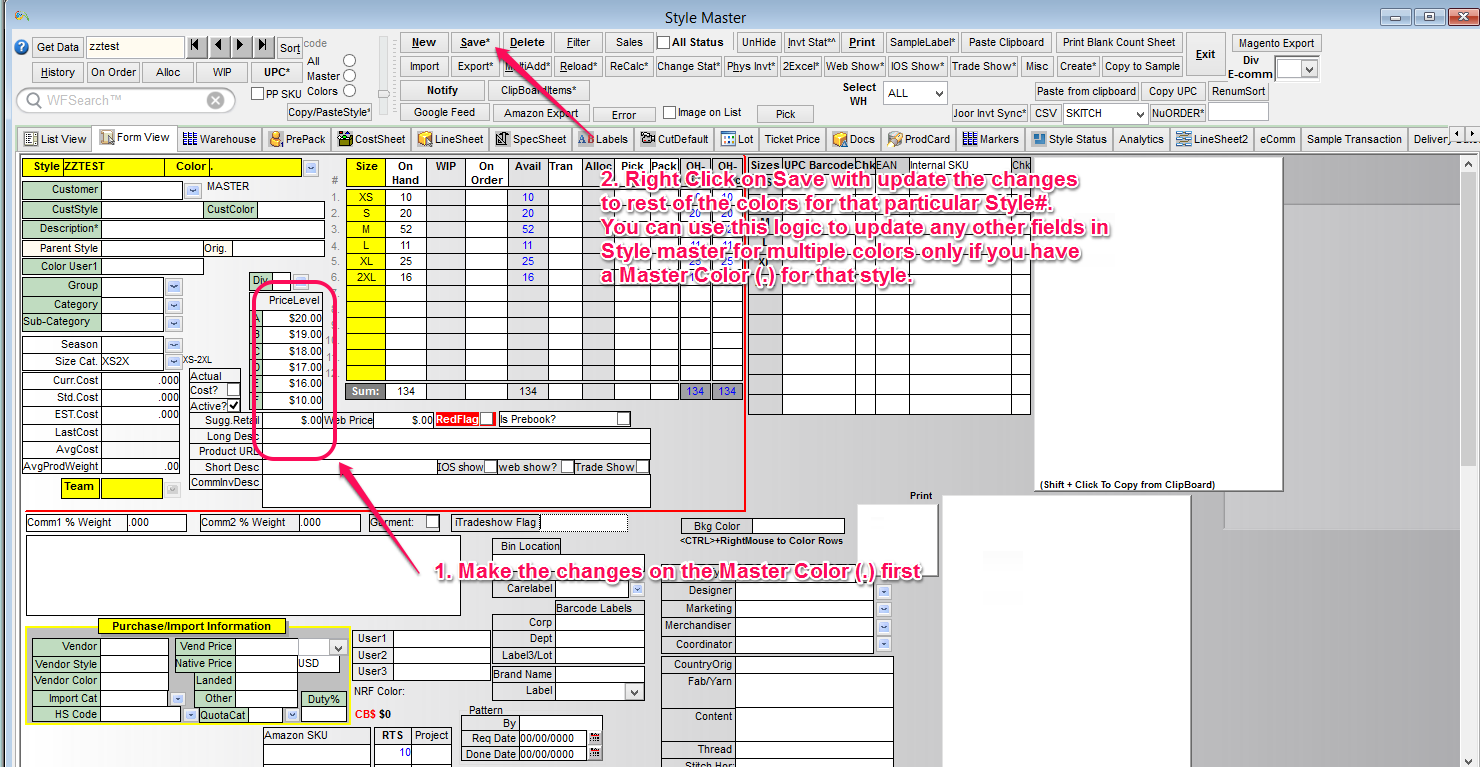Jump to last record navigation arrow
1480x767 pixels.
[x=263, y=47]
